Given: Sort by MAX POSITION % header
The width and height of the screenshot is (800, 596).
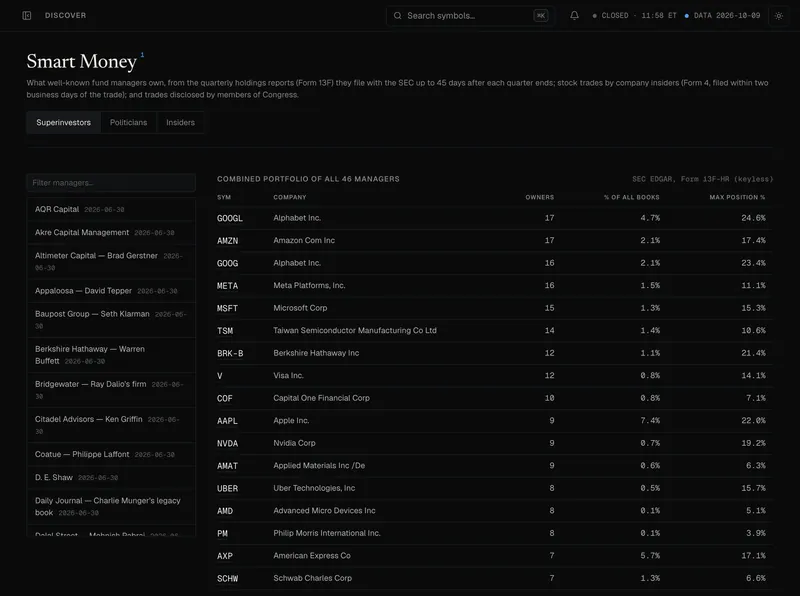Looking at the screenshot, I should click(x=737, y=197).
